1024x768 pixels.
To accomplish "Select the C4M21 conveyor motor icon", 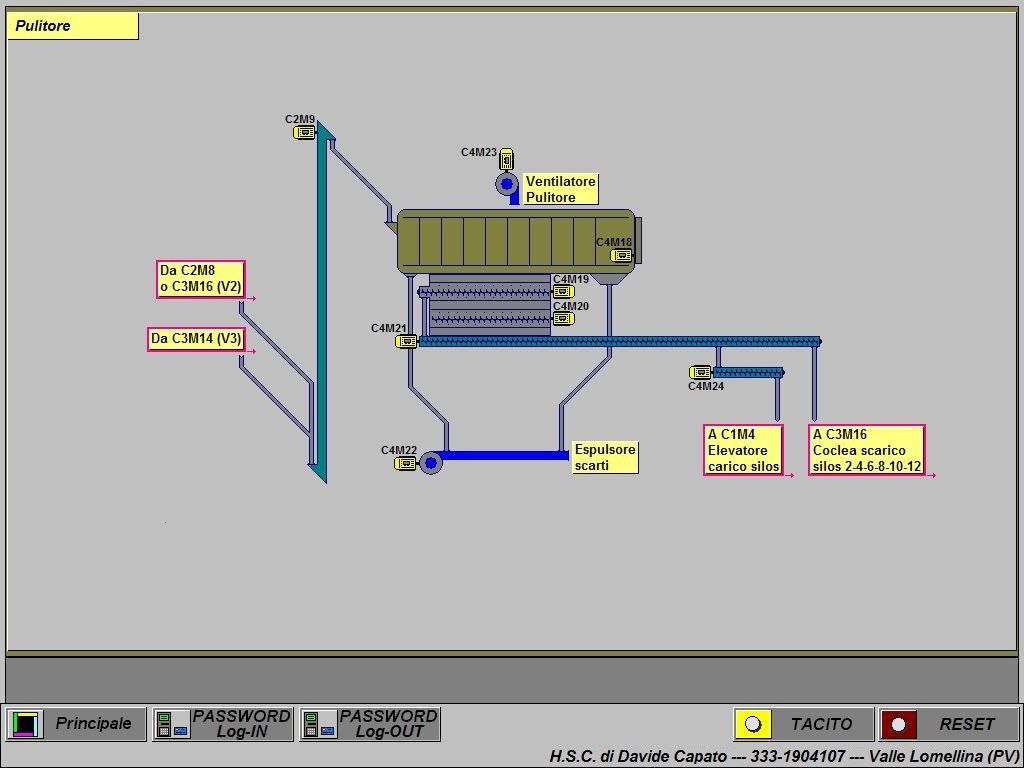I will [x=406, y=342].
